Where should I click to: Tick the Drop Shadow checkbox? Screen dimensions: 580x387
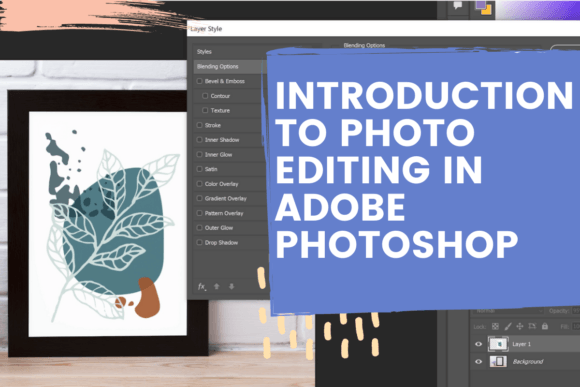click(x=199, y=242)
